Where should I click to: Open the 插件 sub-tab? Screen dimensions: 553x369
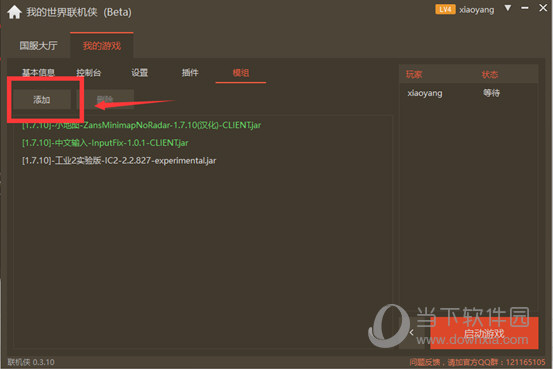click(x=190, y=73)
